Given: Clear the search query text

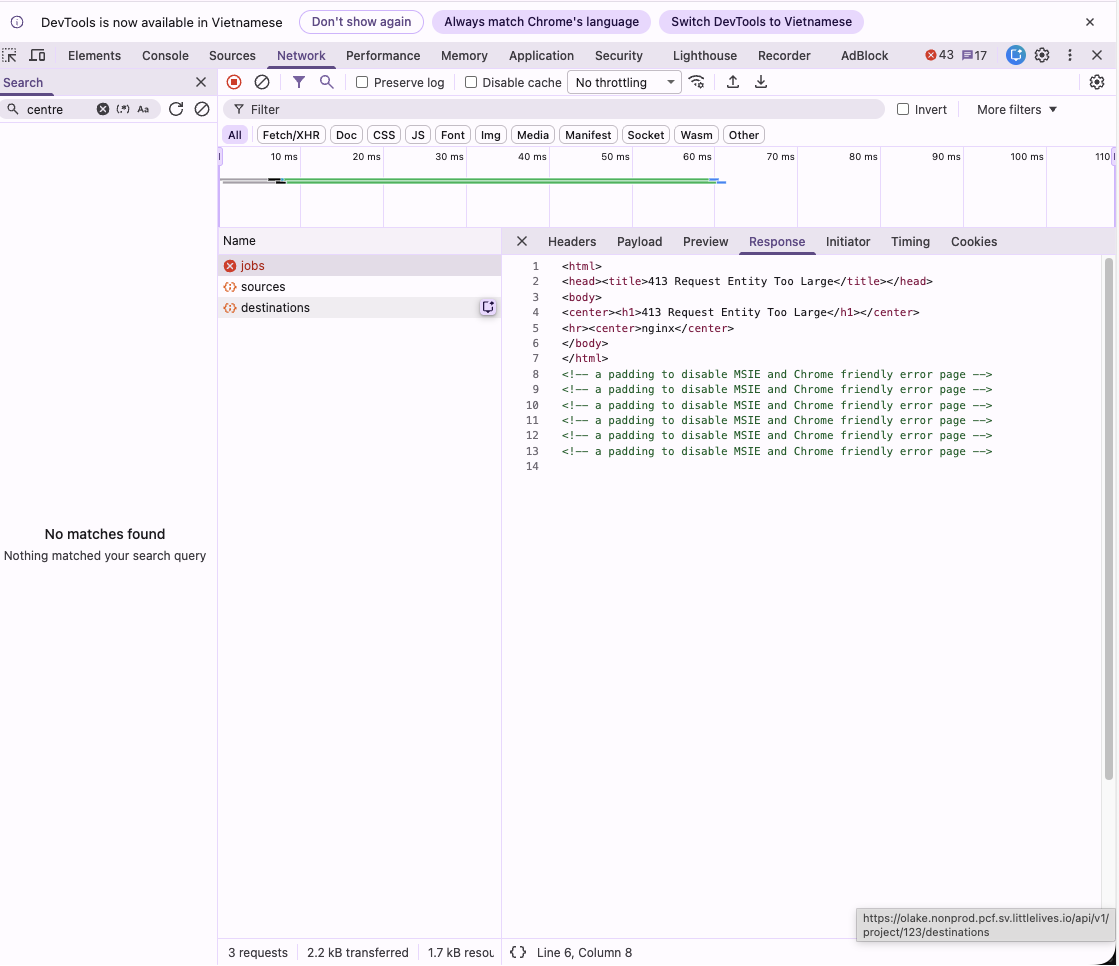Looking at the screenshot, I should (103, 109).
